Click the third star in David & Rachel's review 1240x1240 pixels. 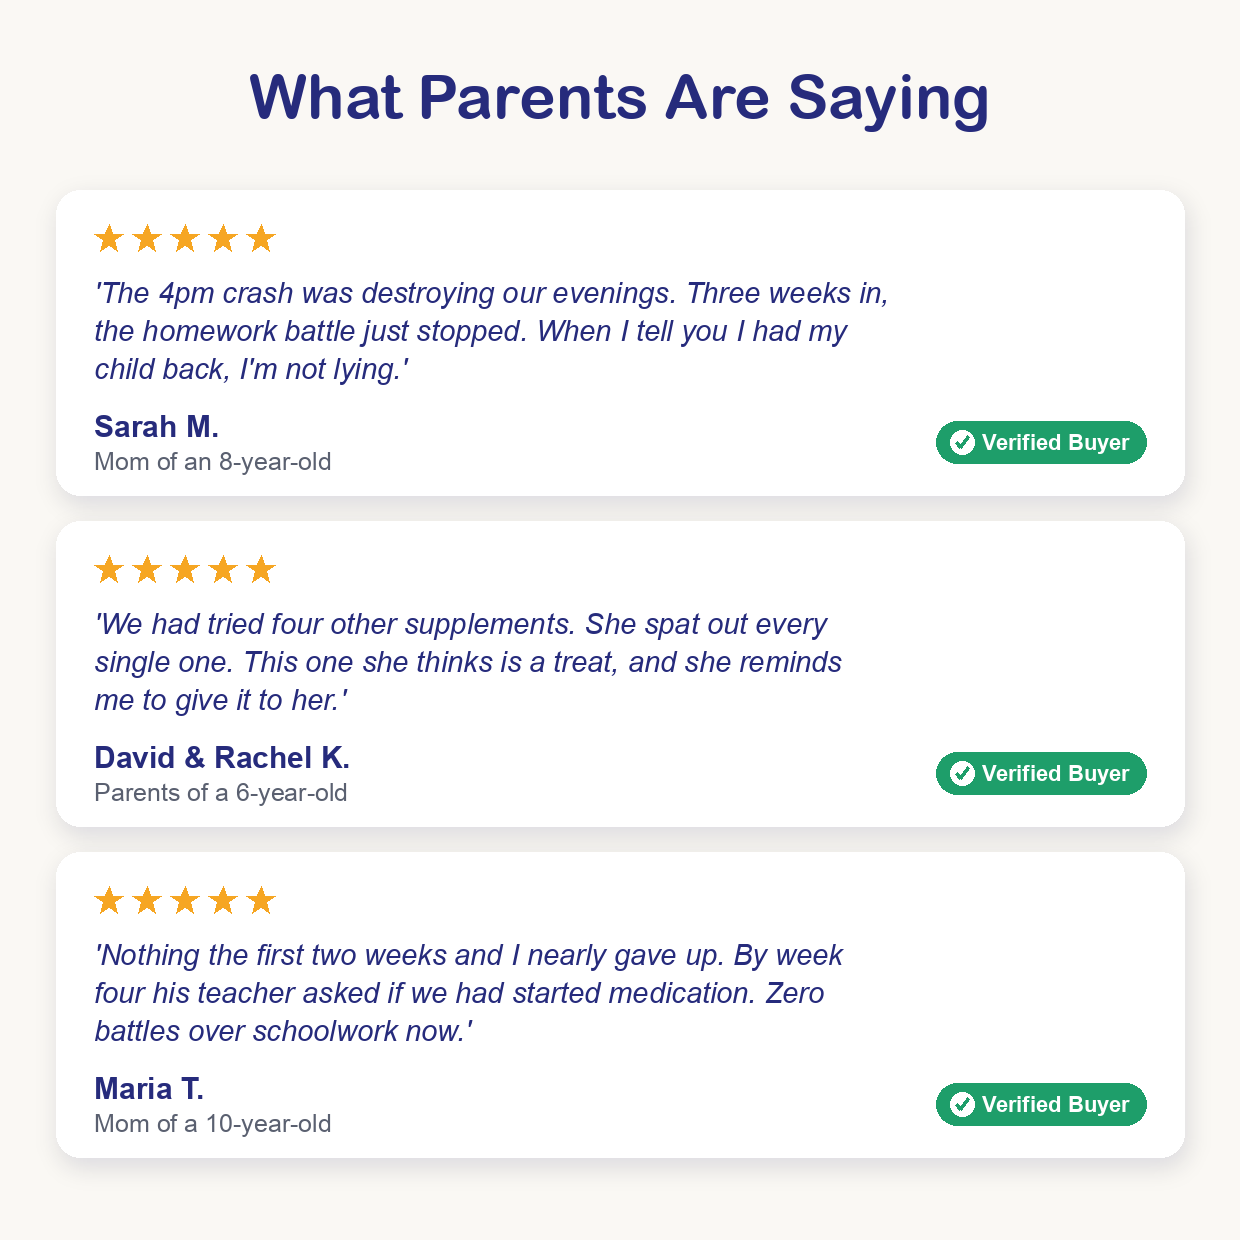click(x=185, y=569)
